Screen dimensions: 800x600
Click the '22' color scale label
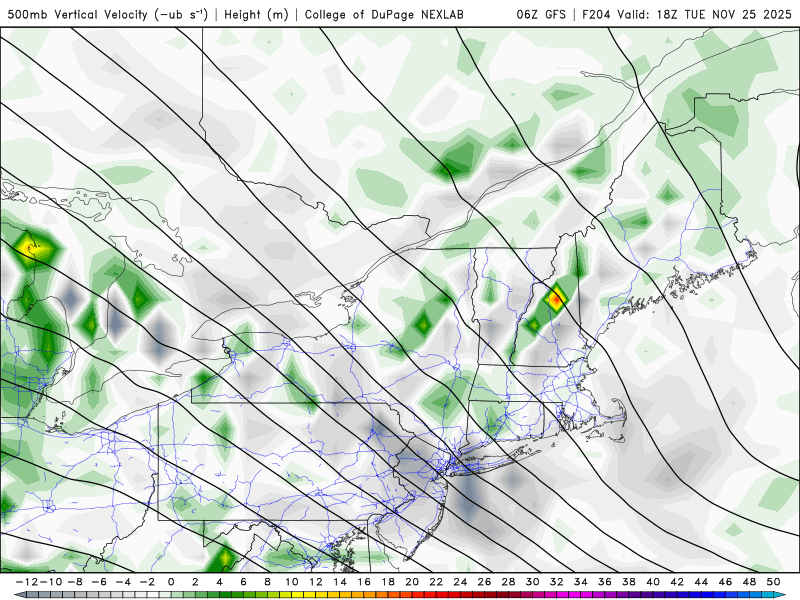(436, 582)
